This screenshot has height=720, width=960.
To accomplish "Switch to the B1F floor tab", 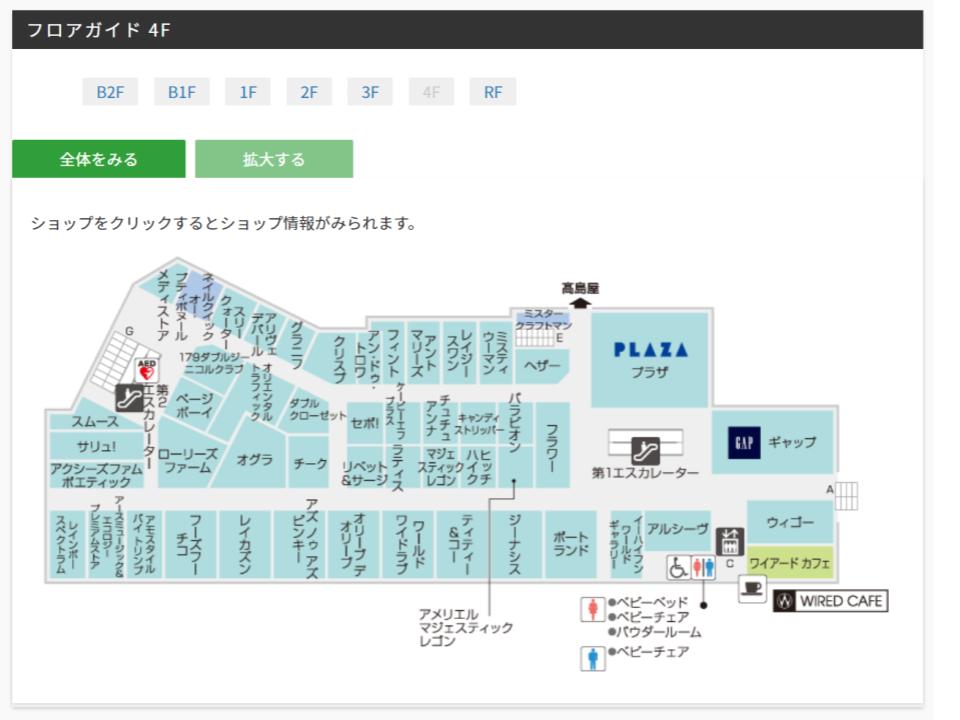I will pyautogui.click(x=182, y=92).
